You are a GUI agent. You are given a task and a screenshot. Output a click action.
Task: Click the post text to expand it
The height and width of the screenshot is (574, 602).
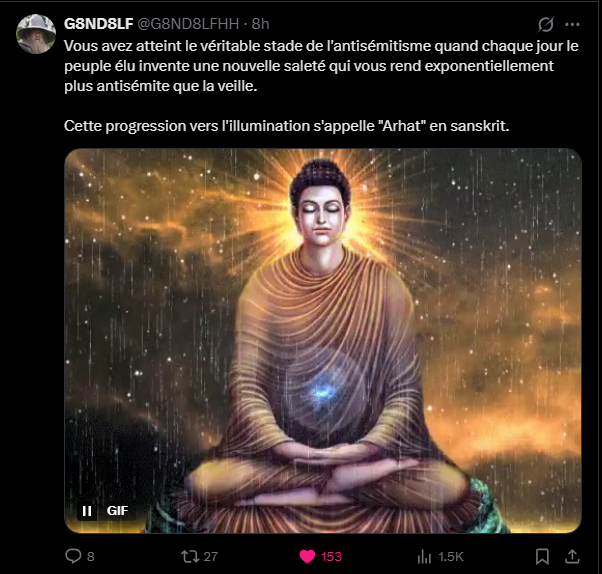(x=321, y=86)
